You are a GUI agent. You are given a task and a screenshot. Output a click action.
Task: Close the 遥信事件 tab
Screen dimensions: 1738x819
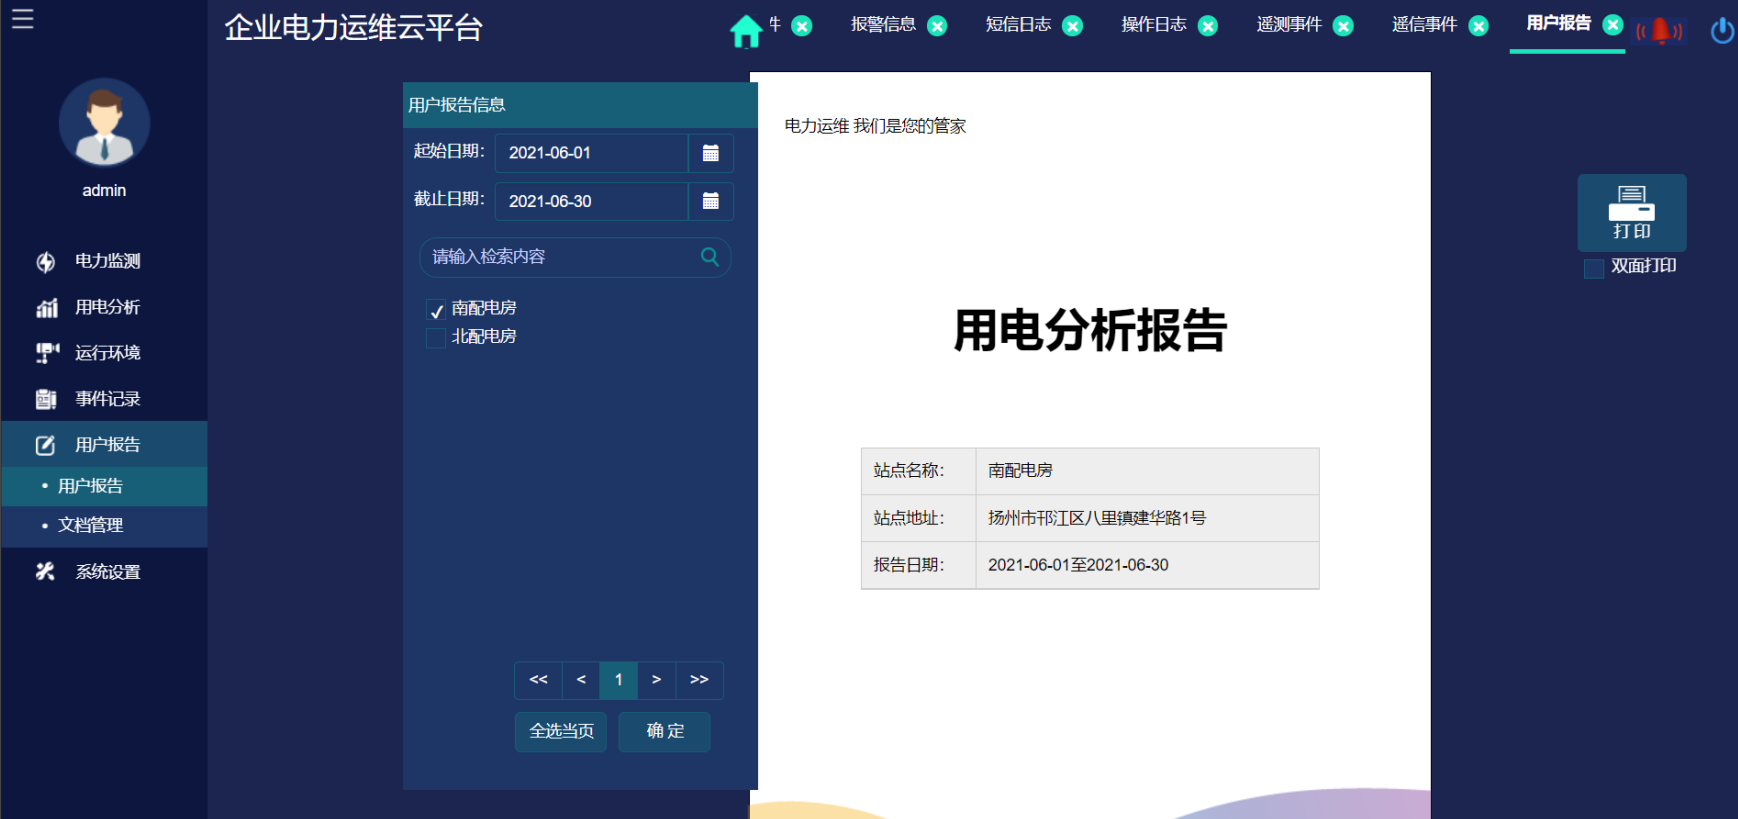1479,26
